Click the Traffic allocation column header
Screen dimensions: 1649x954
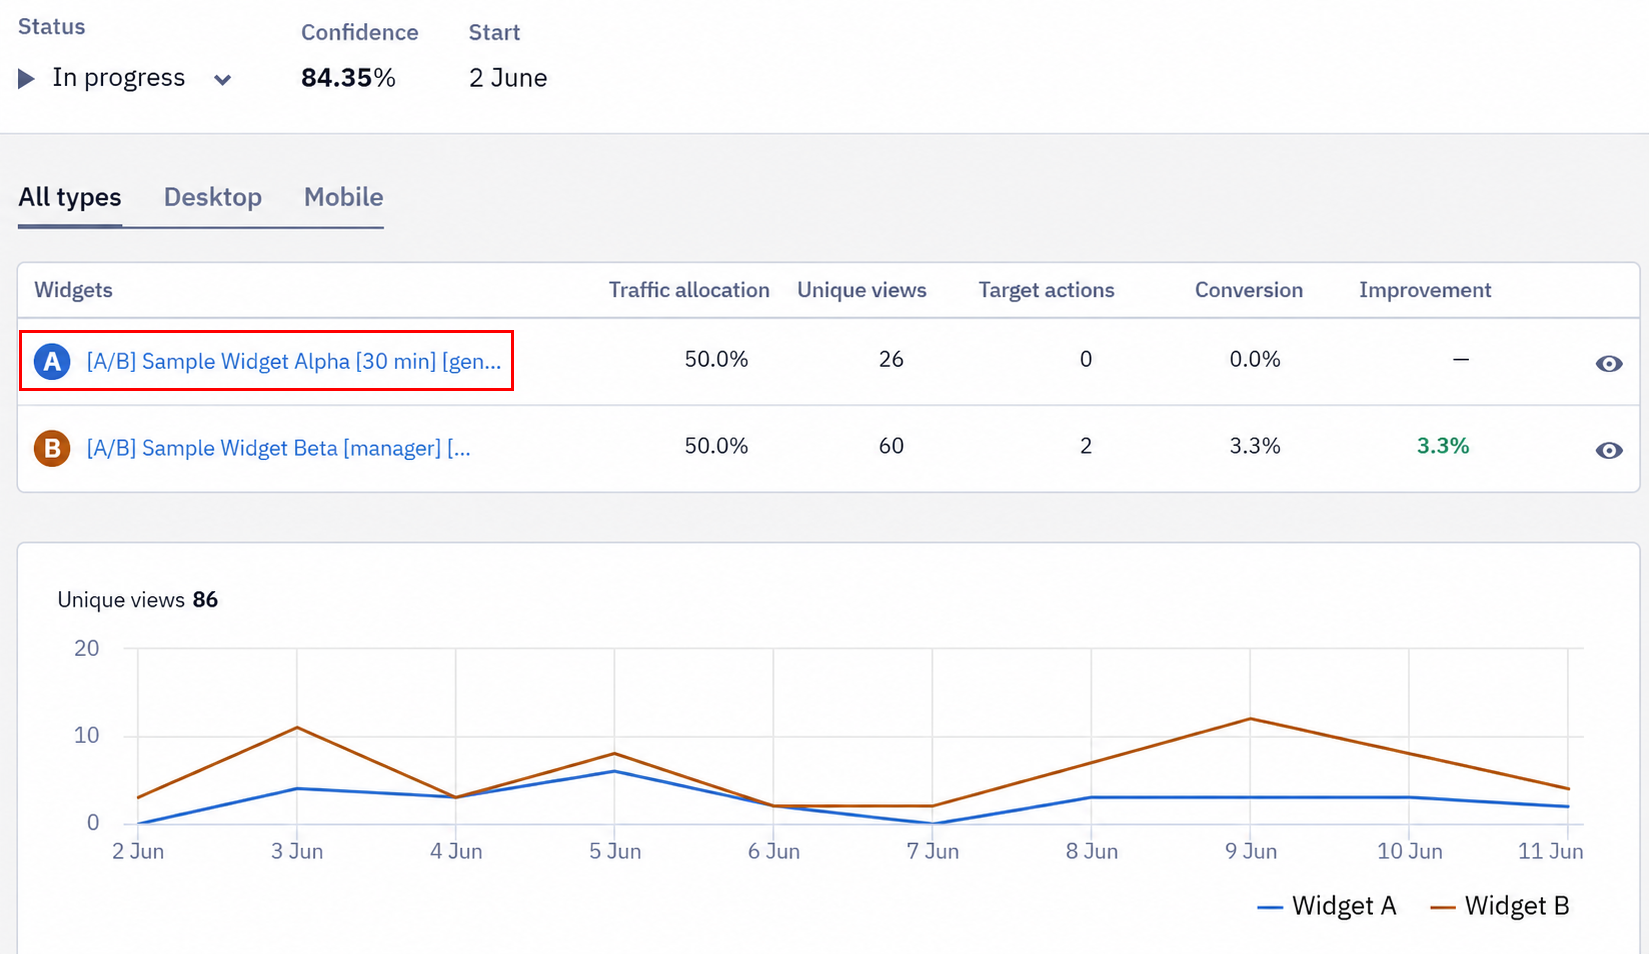pos(689,290)
